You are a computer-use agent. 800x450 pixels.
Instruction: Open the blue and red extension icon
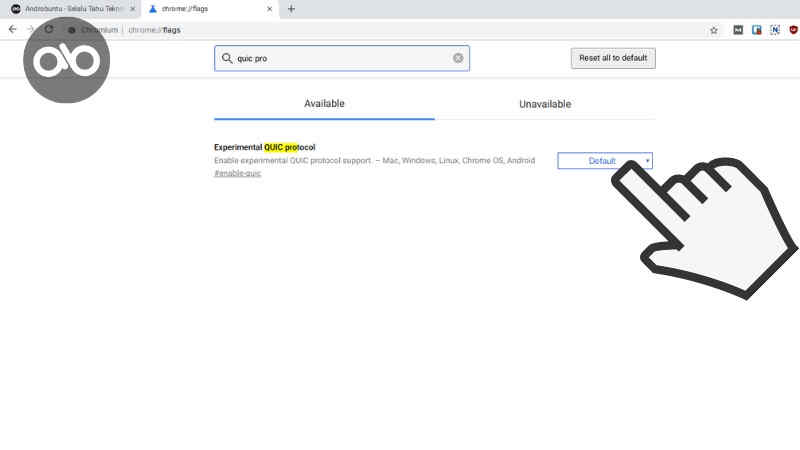(757, 30)
